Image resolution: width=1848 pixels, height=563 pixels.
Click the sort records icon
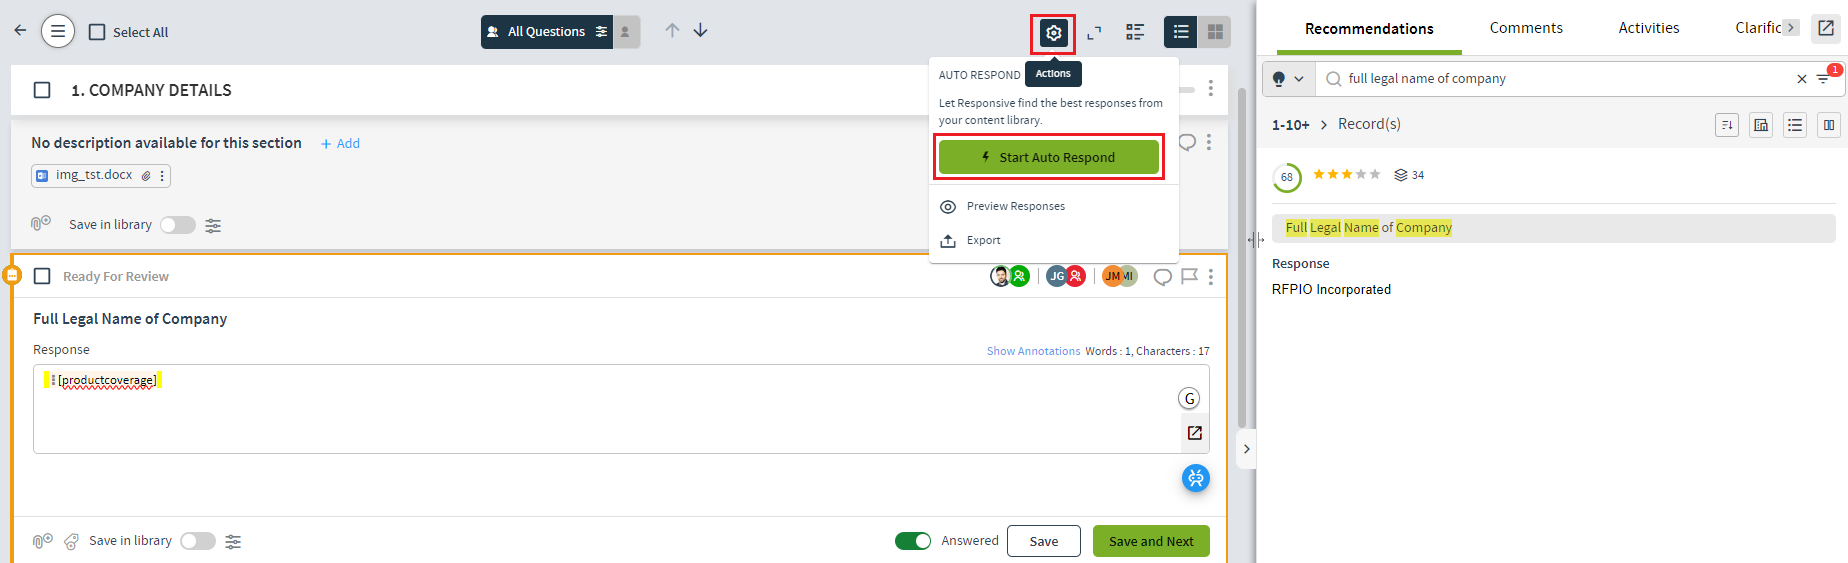pos(1727,125)
